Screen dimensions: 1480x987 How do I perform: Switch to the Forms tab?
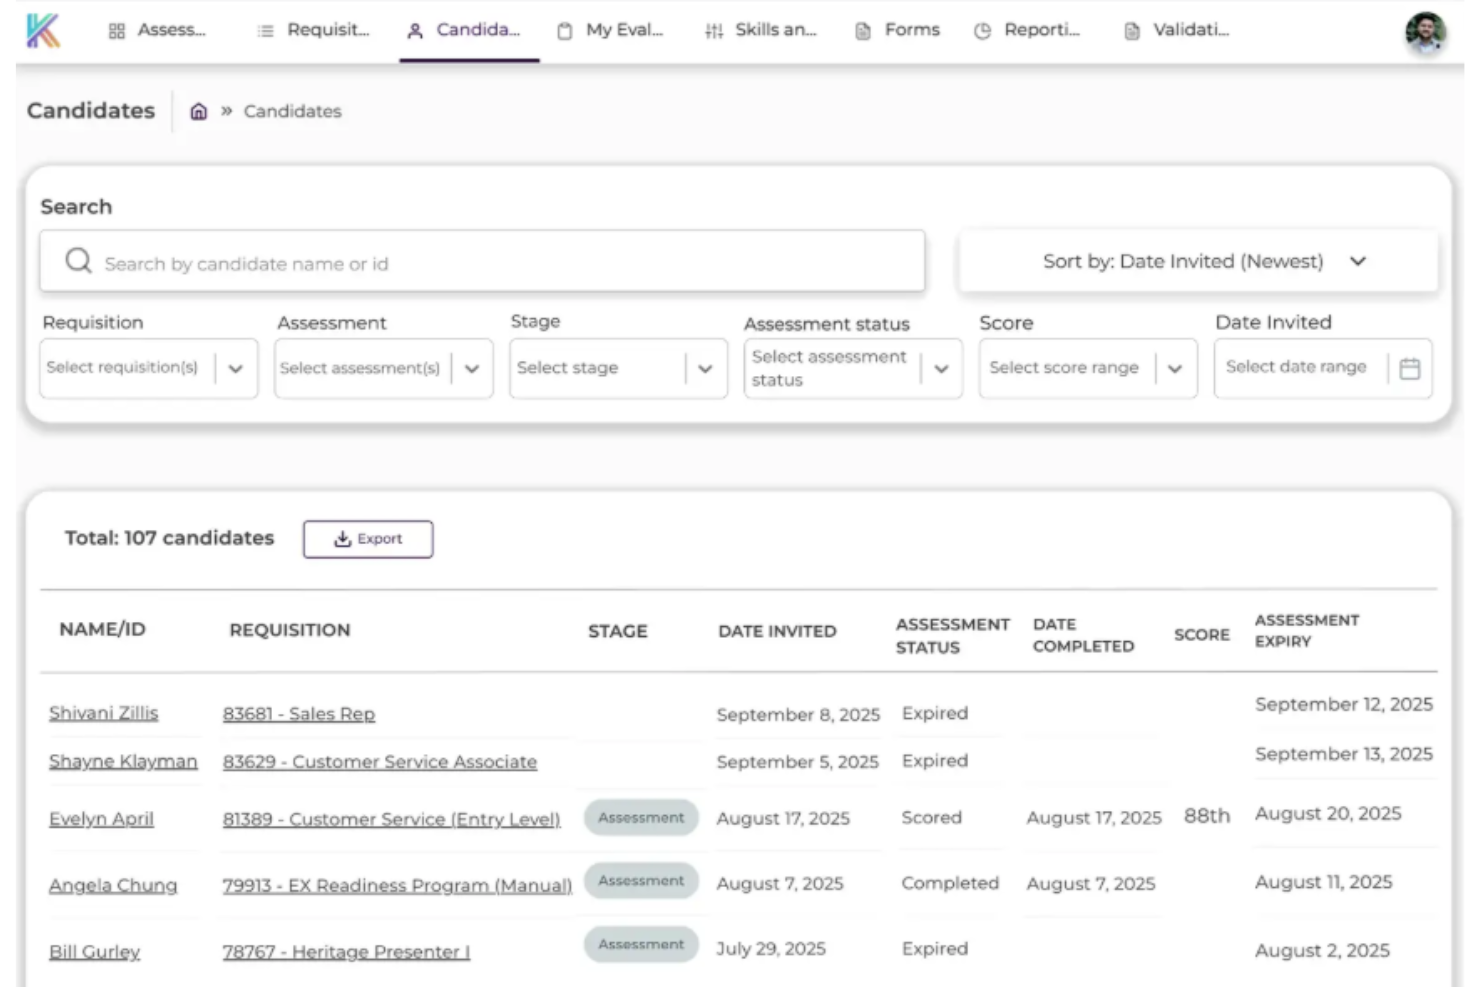897,29
